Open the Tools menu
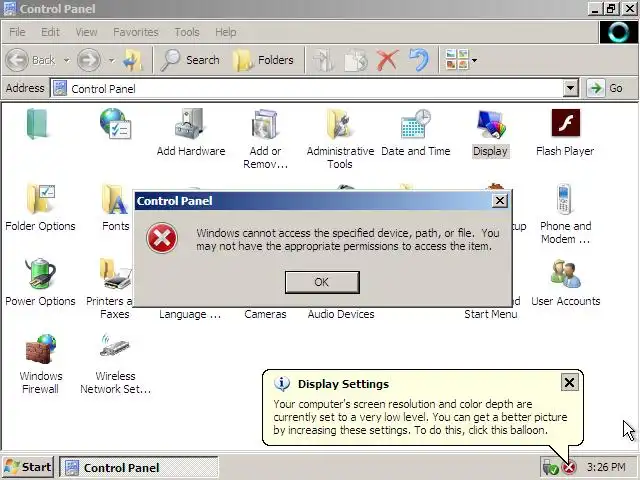The height and width of the screenshot is (480, 640). pyautogui.click(x=187, y=32)
